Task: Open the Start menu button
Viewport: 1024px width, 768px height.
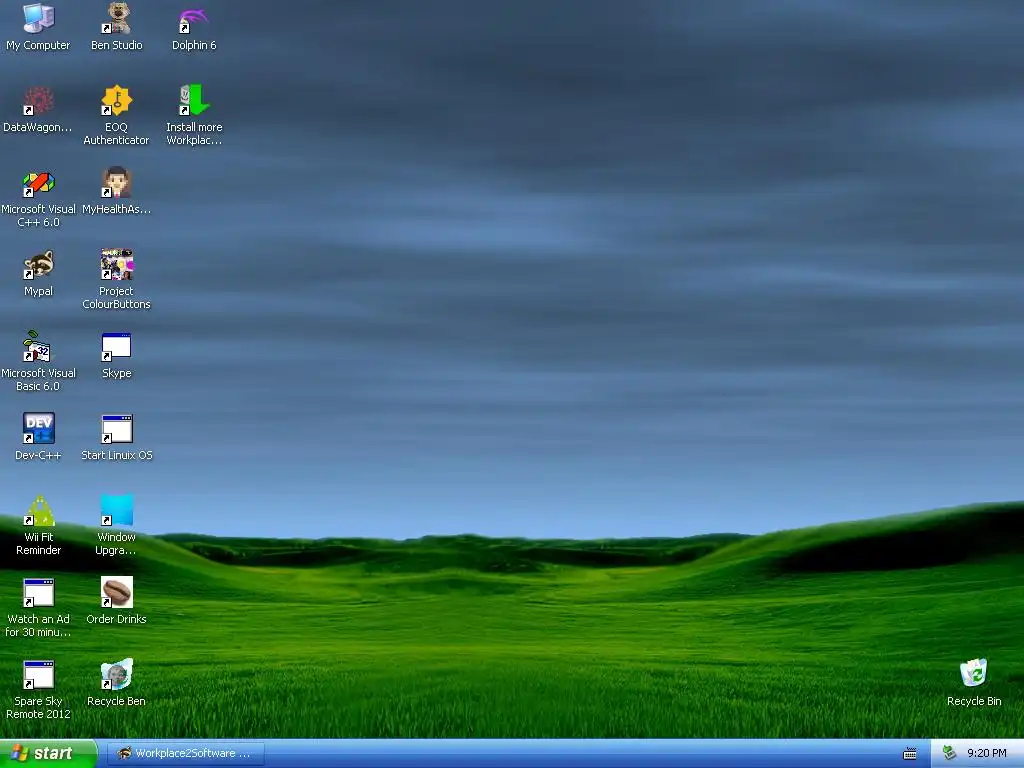Action: pos(48,753)
